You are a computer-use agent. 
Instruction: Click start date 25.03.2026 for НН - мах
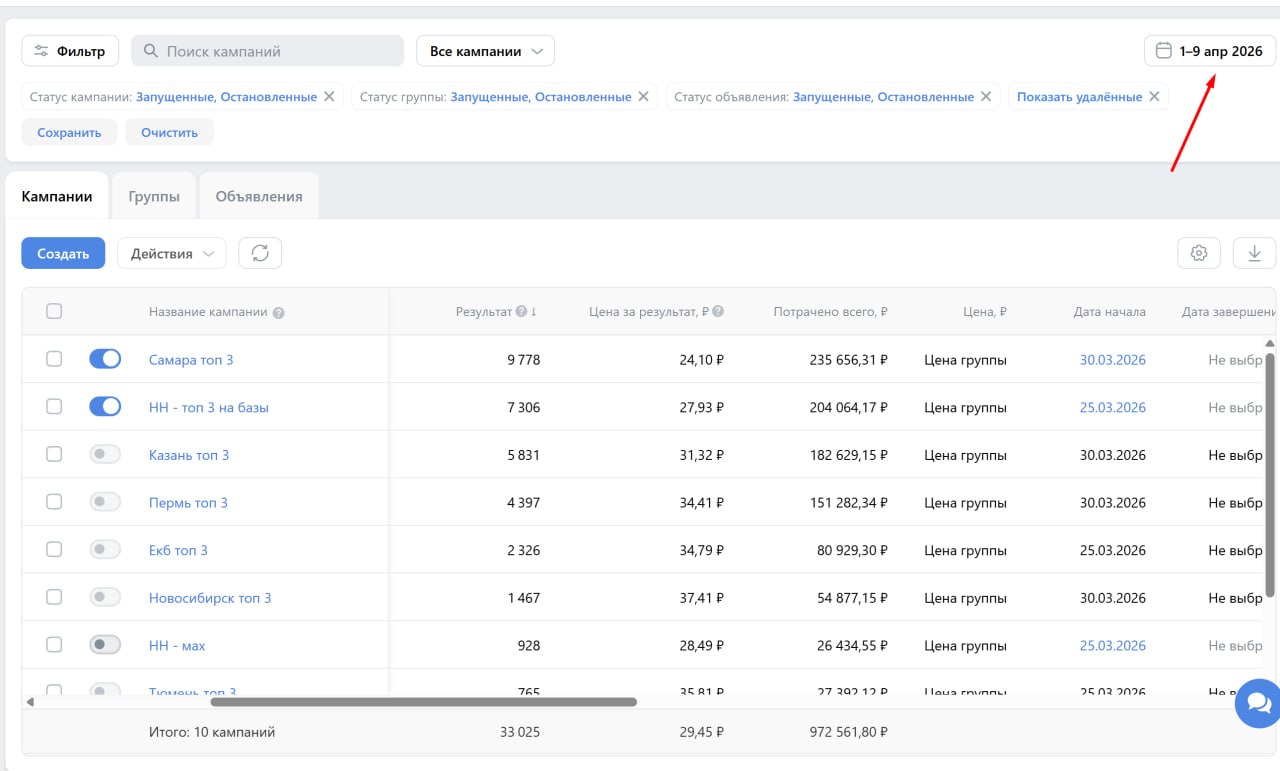point(1113,646)
